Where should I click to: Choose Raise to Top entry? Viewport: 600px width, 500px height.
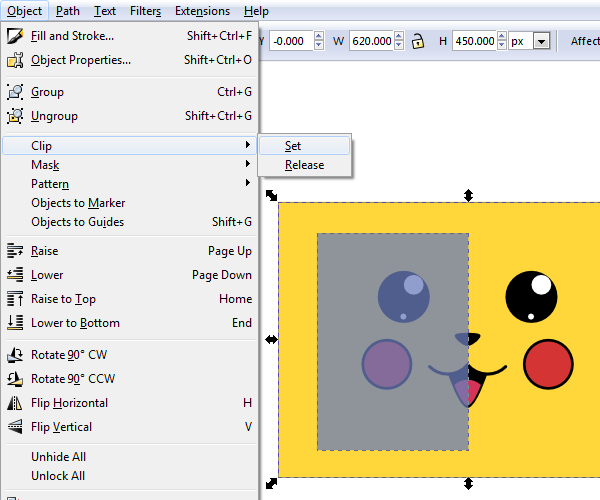(129, 299)
